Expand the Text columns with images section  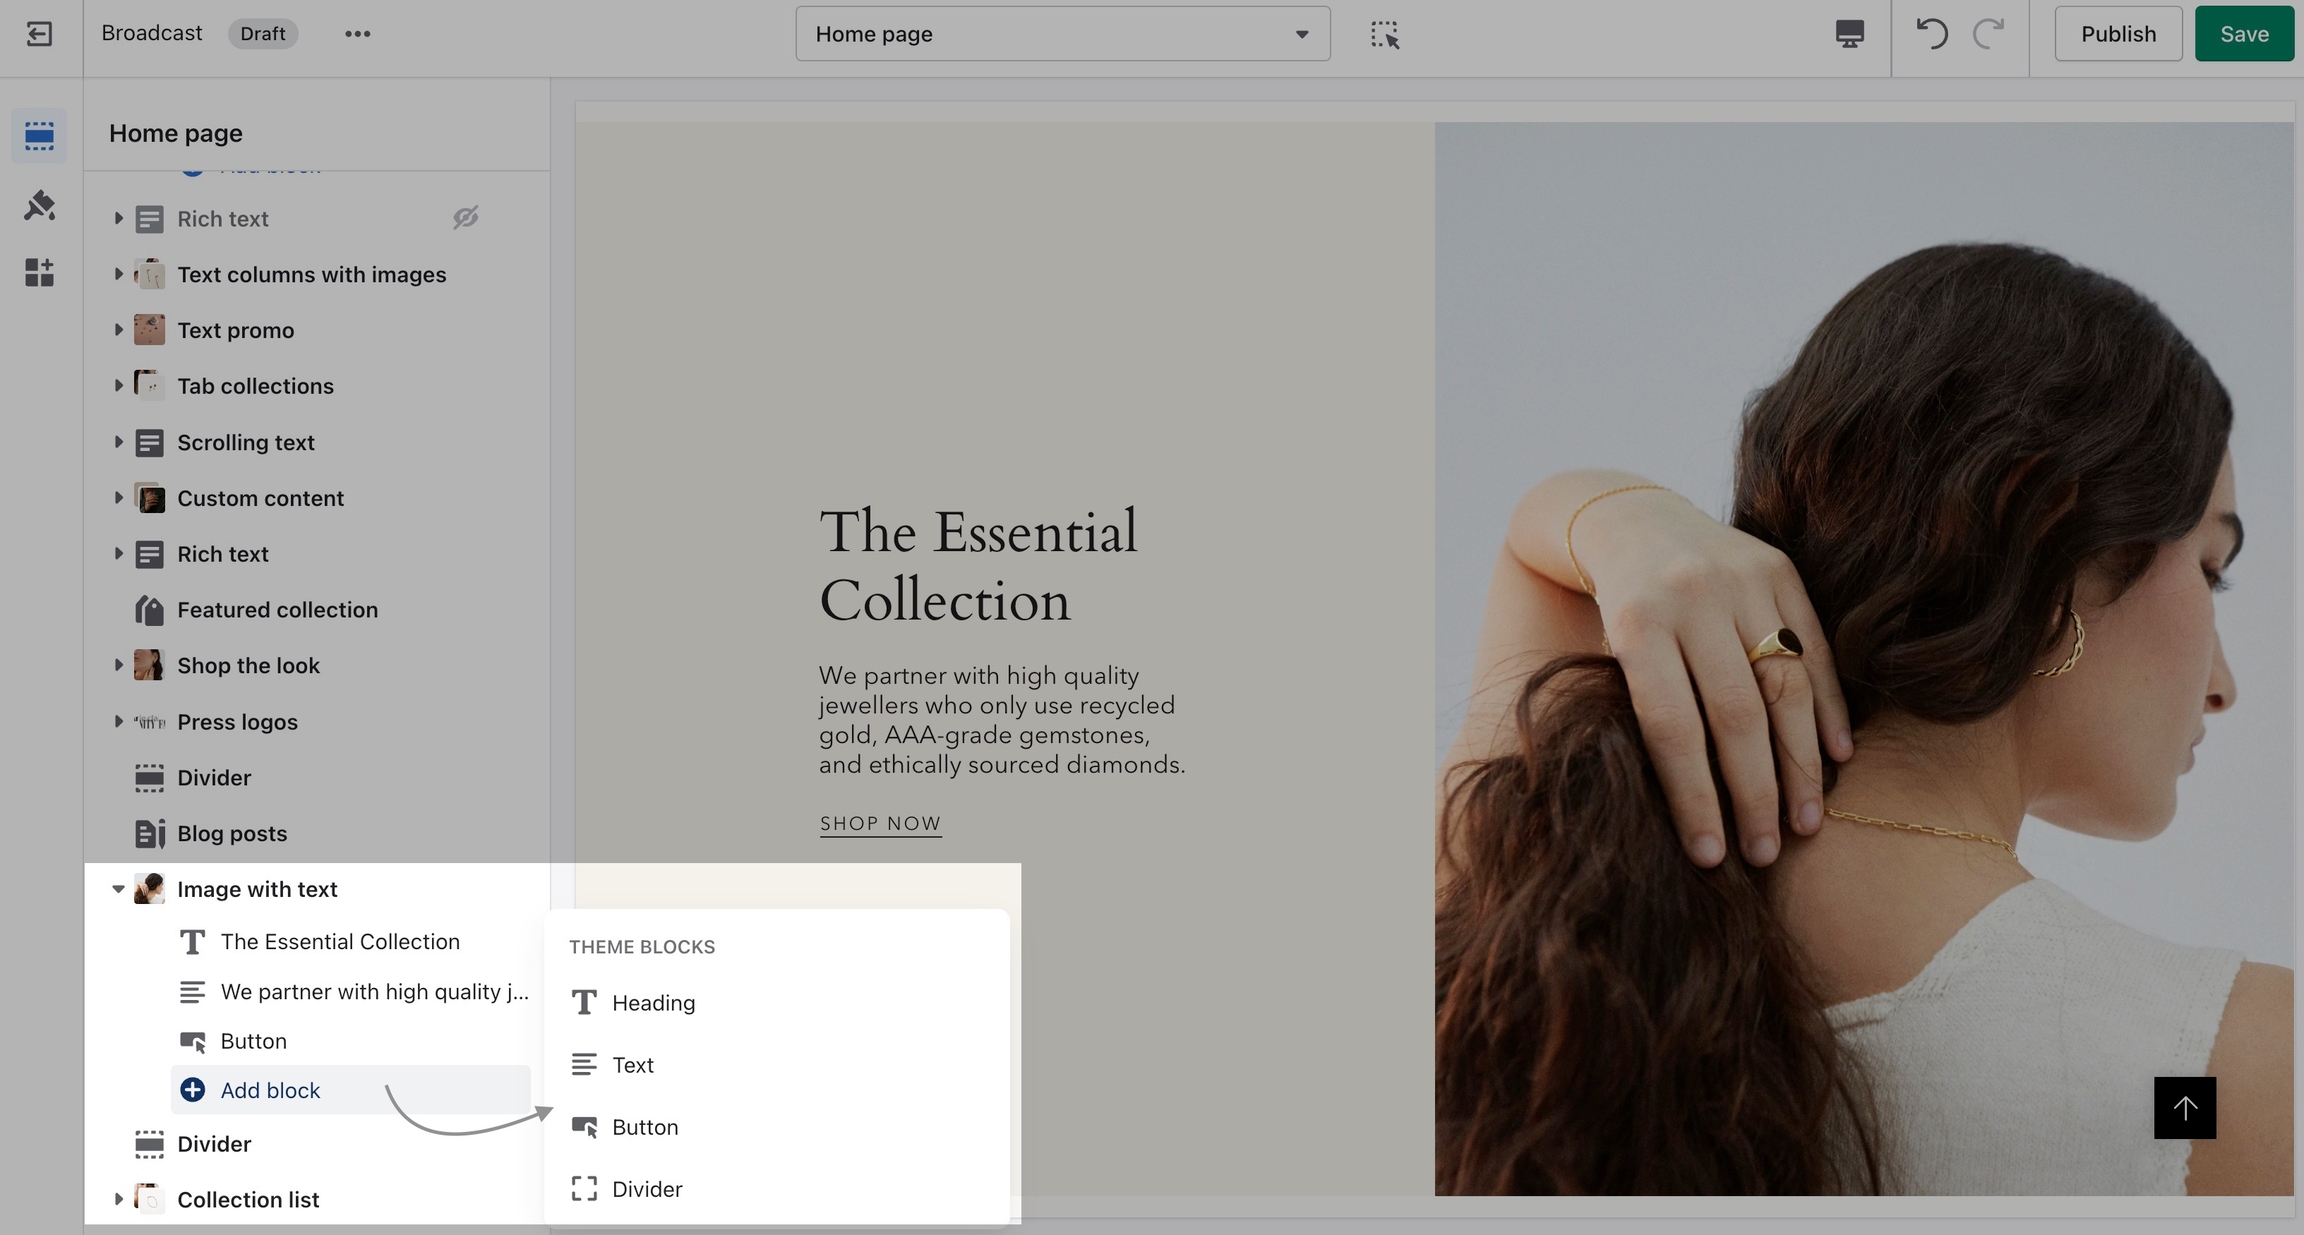[118, 274]
